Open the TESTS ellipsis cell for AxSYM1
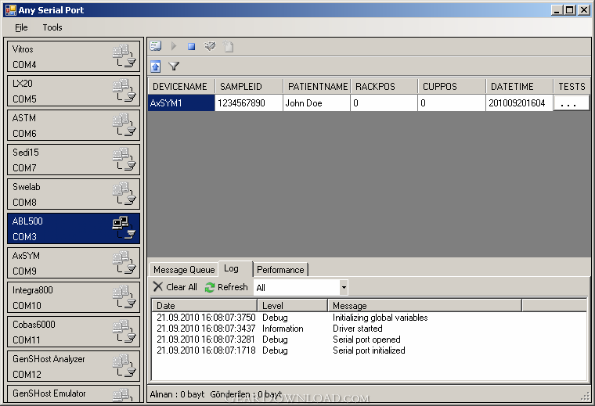This screenshot has width=595, height=406. point(570,103)
